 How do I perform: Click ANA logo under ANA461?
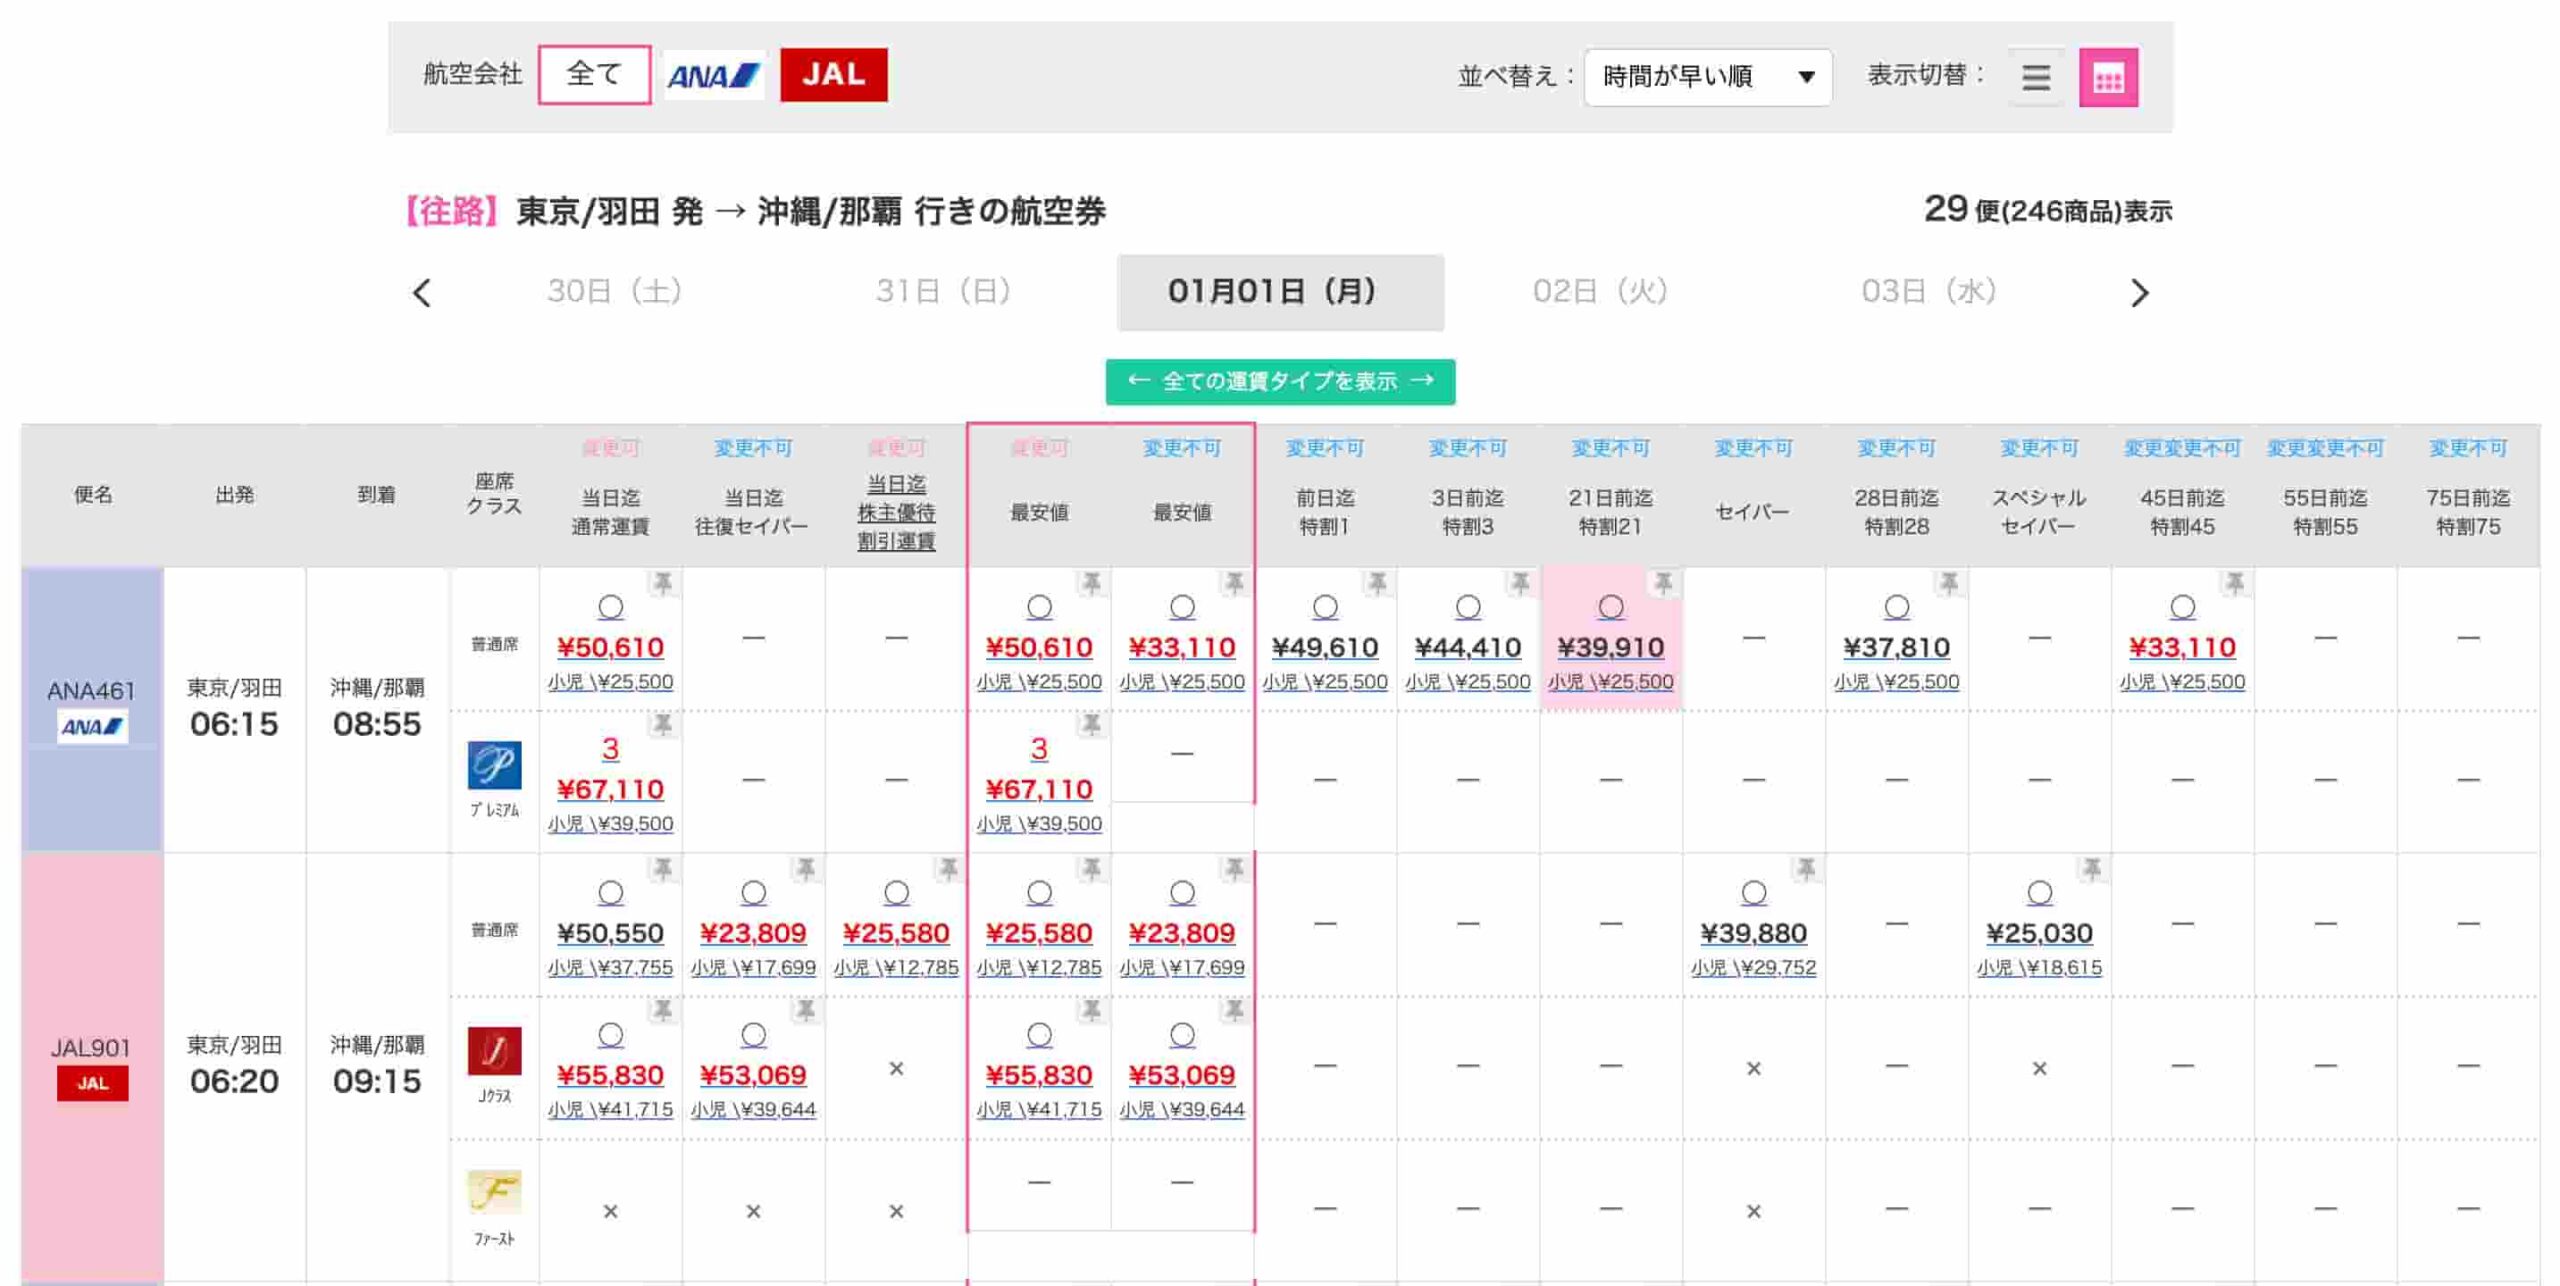pyautogui.click(x=92, y=726)
